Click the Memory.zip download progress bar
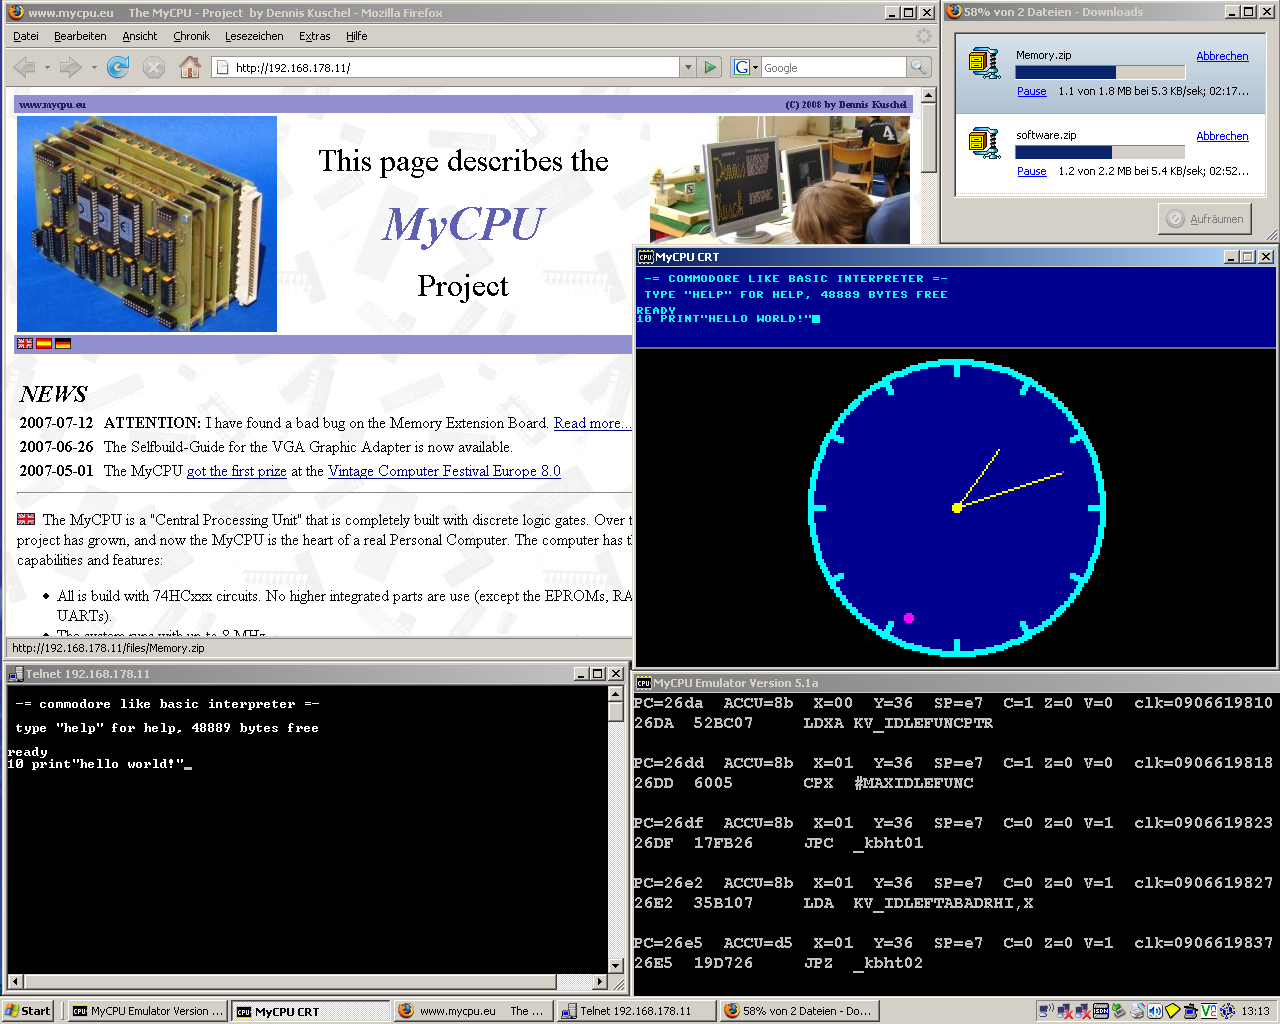 1099,72
